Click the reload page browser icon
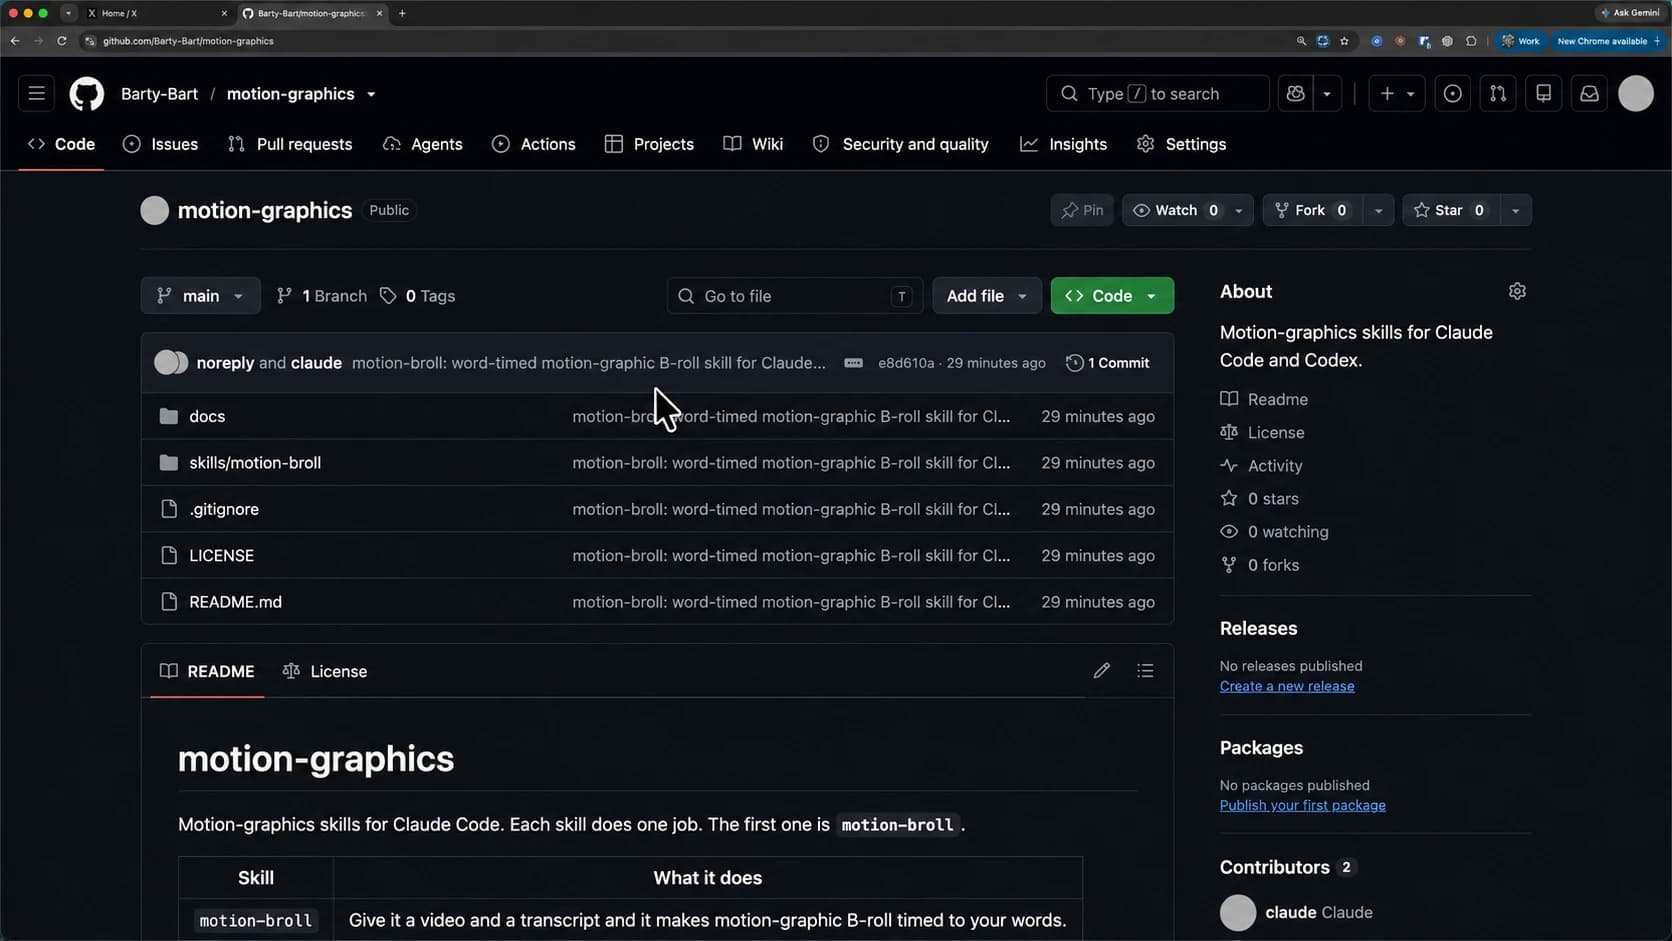The image size is (1672, 941). tap(62, 41)
